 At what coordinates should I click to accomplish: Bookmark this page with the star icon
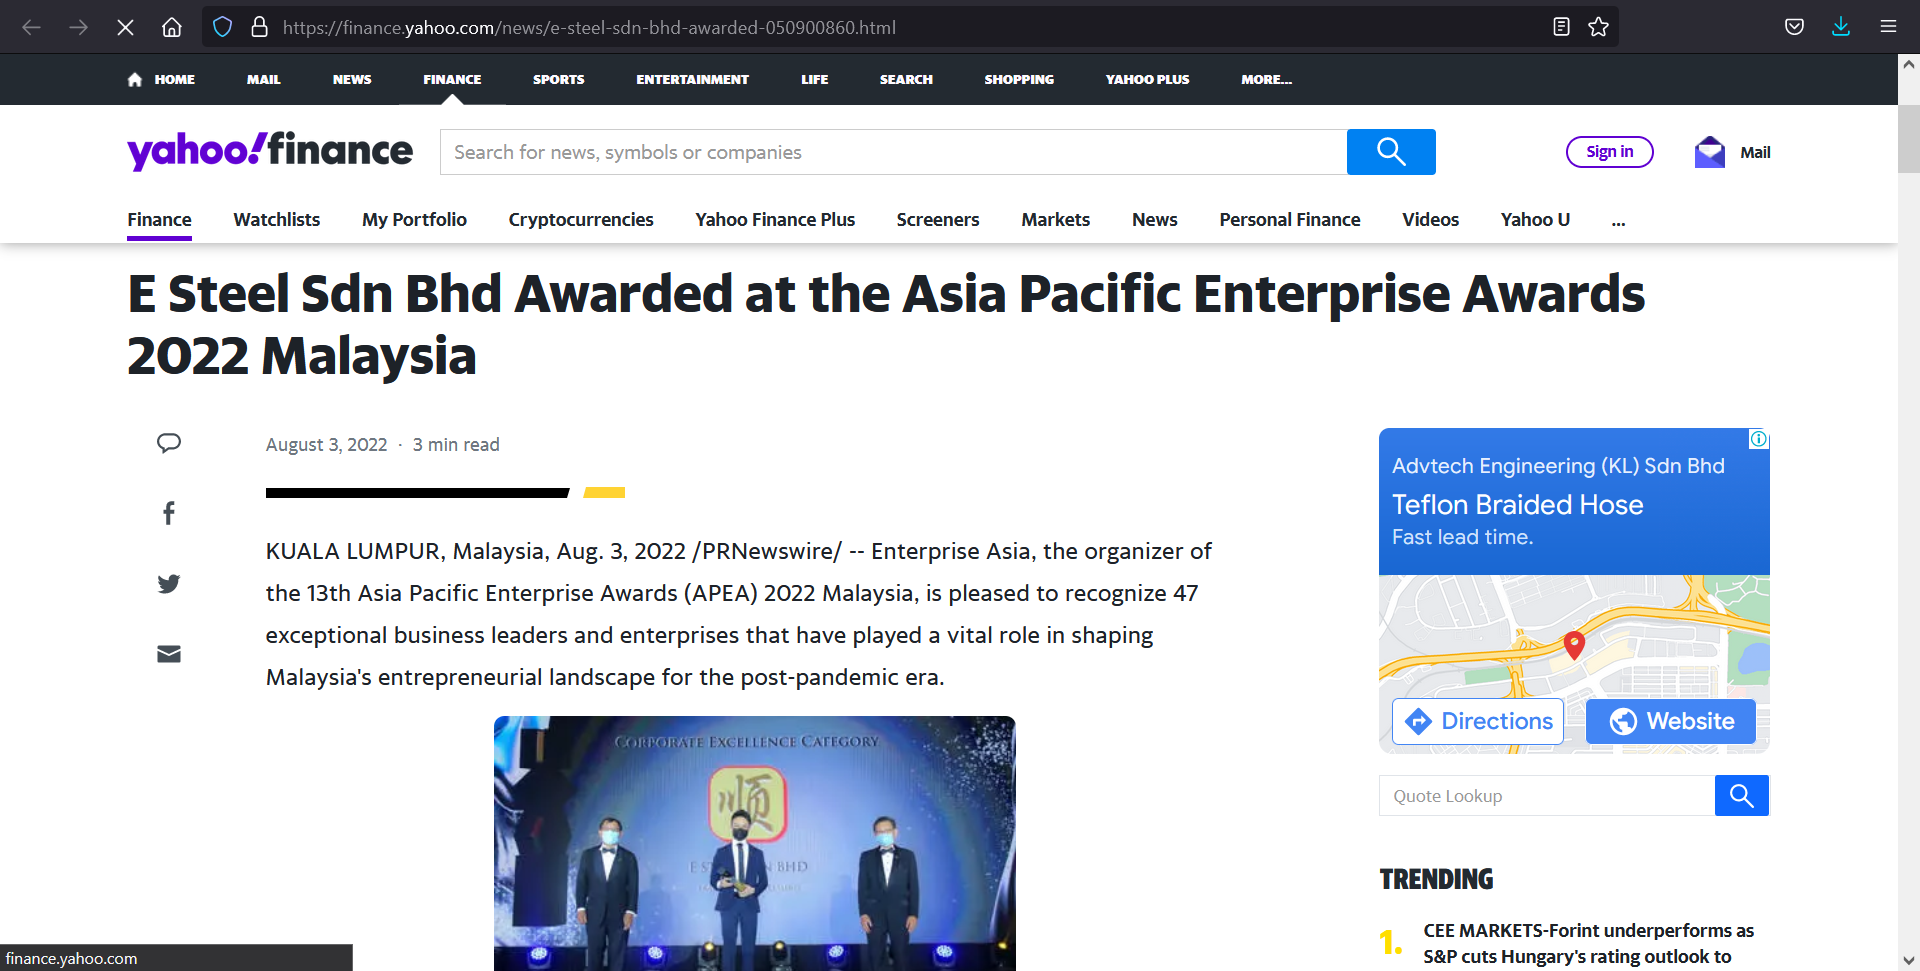1598,27
